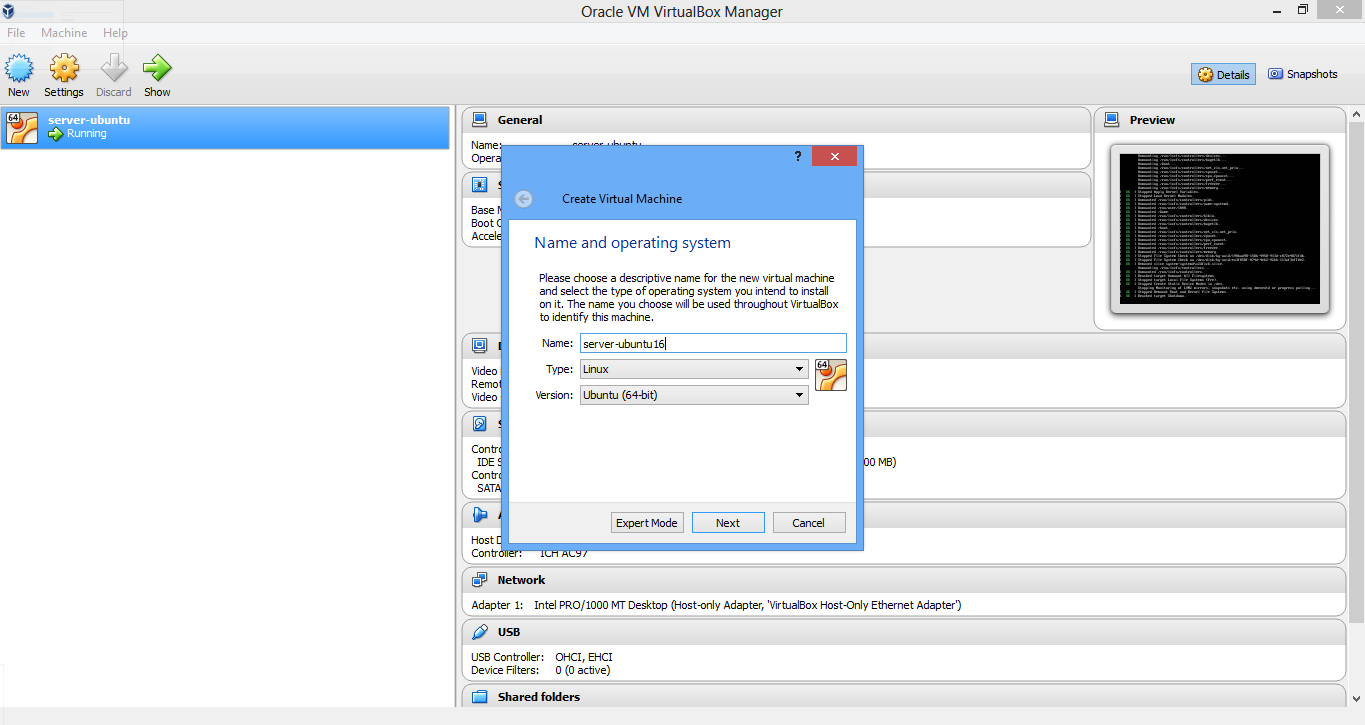Click the VM preview thumbnail
1365x725 pixels.
point(1219,229)
